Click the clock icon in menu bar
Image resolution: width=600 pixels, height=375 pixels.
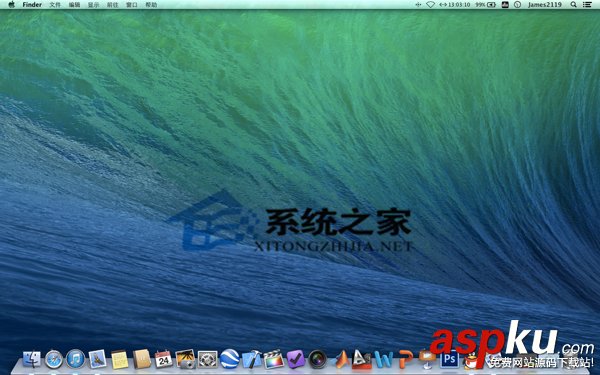(517, 5)
